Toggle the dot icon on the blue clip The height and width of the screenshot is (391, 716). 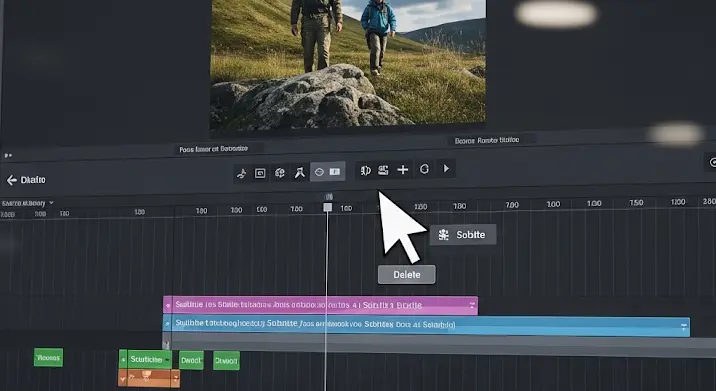click(x=167, y=324)
